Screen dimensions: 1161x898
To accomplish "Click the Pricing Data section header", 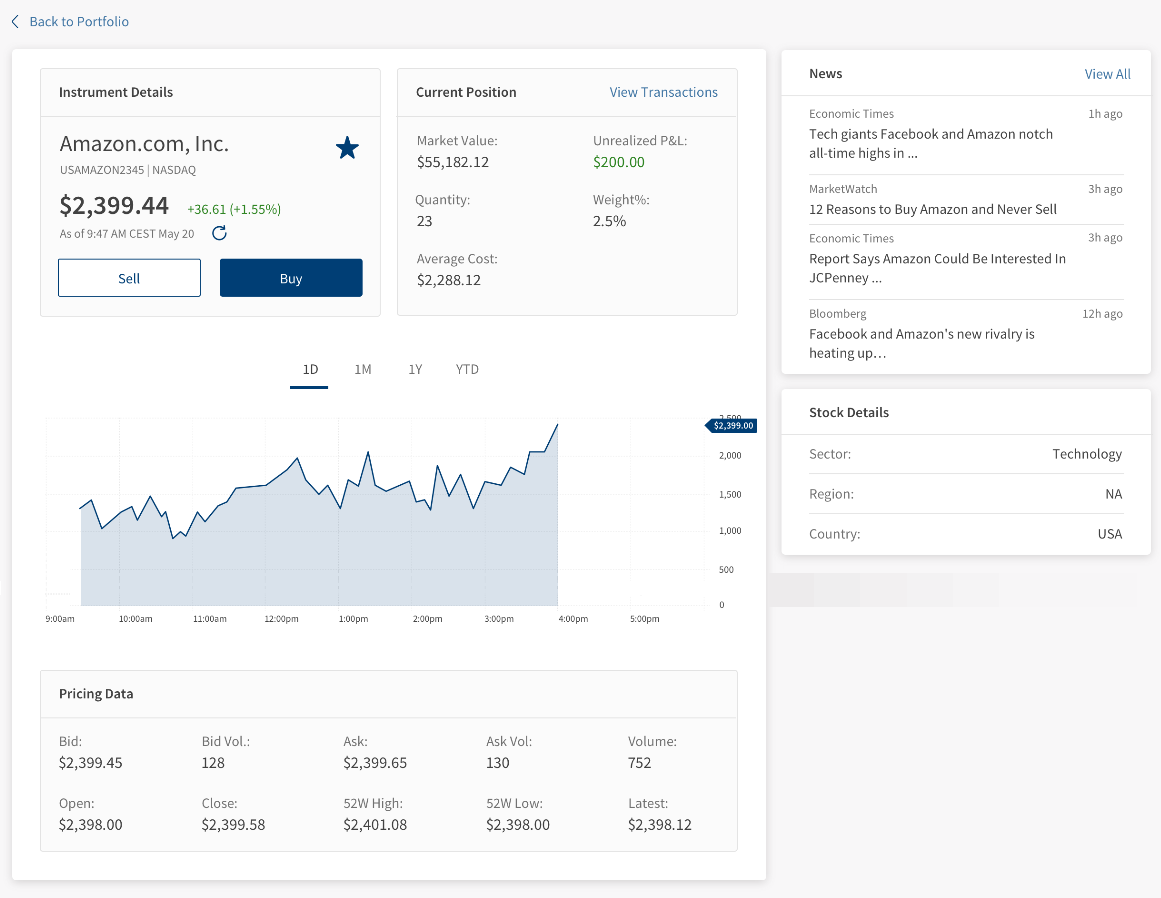I will [96, 694].
